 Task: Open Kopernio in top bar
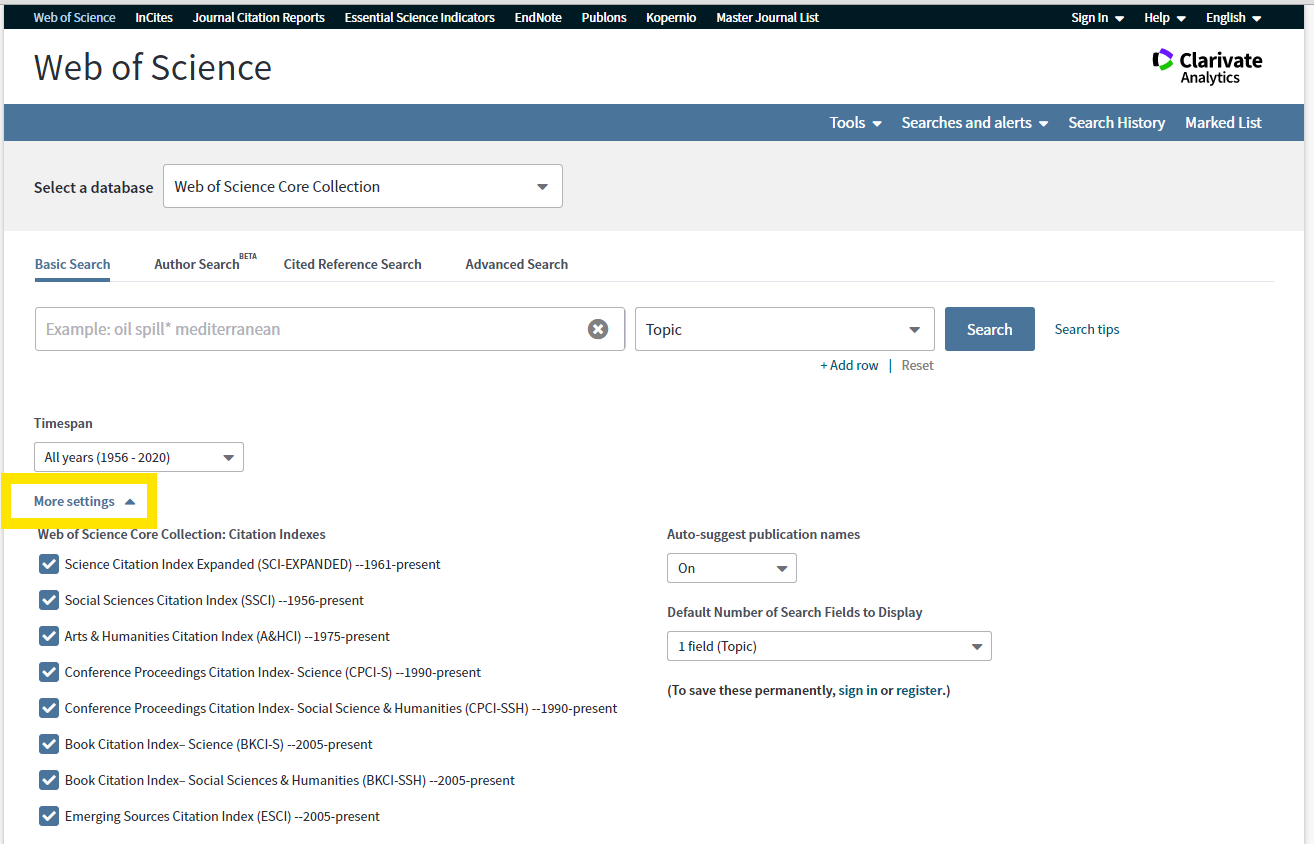pyautogui.click(x=671, y=18)
